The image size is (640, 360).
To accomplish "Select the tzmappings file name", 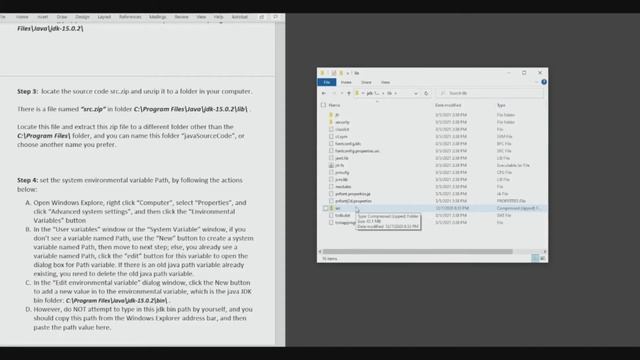I will pos(345,222).
